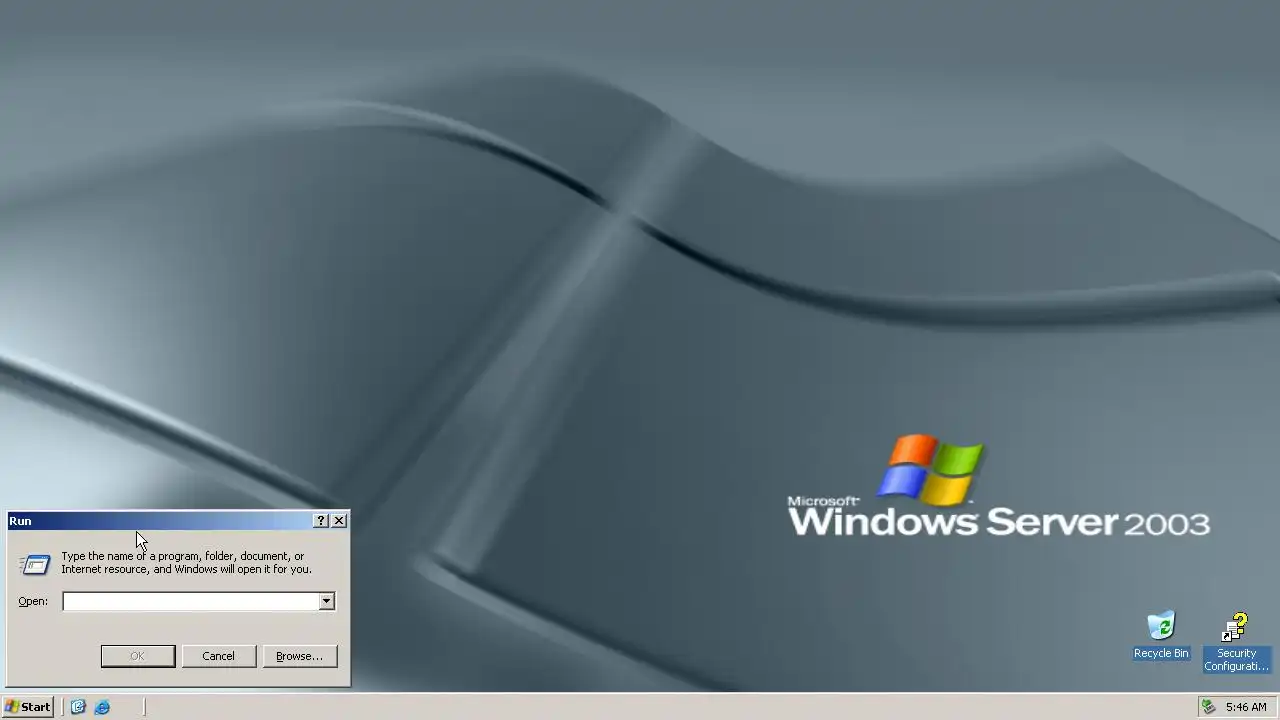
Task: Click the 'Type the name of a program' text
Action: 187,563
